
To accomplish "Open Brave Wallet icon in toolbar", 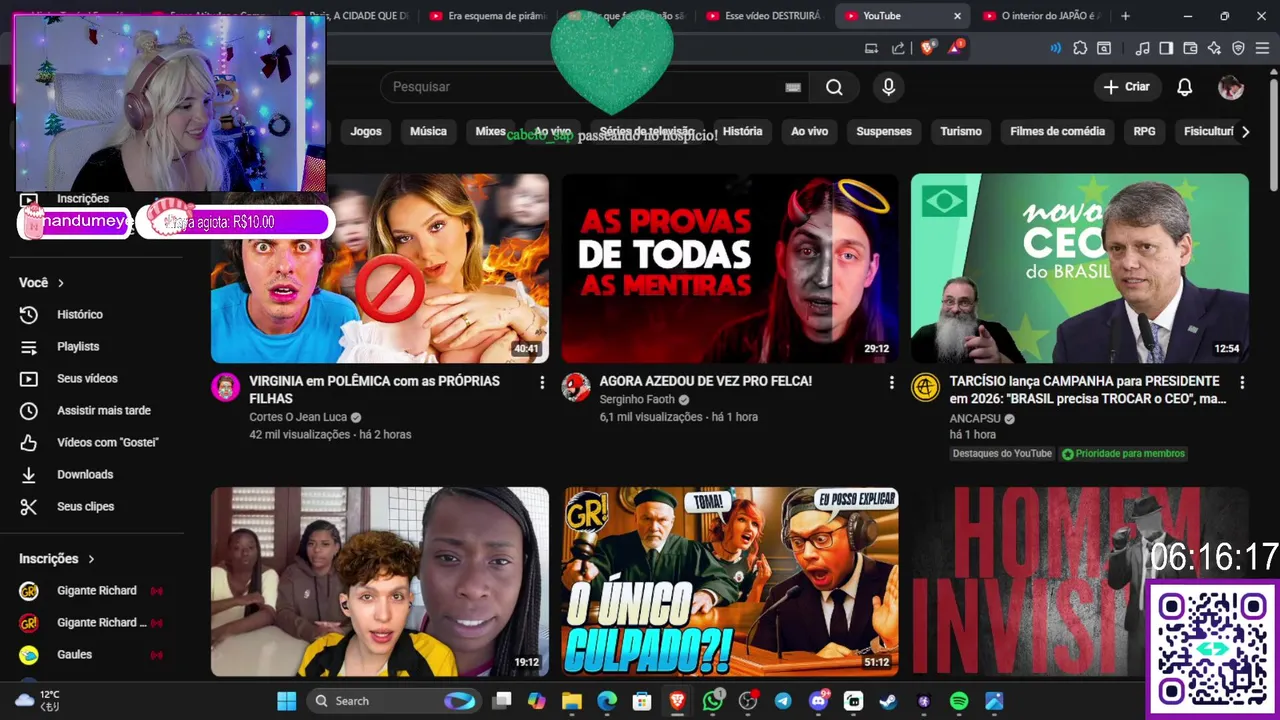I will pos(1190,48).
